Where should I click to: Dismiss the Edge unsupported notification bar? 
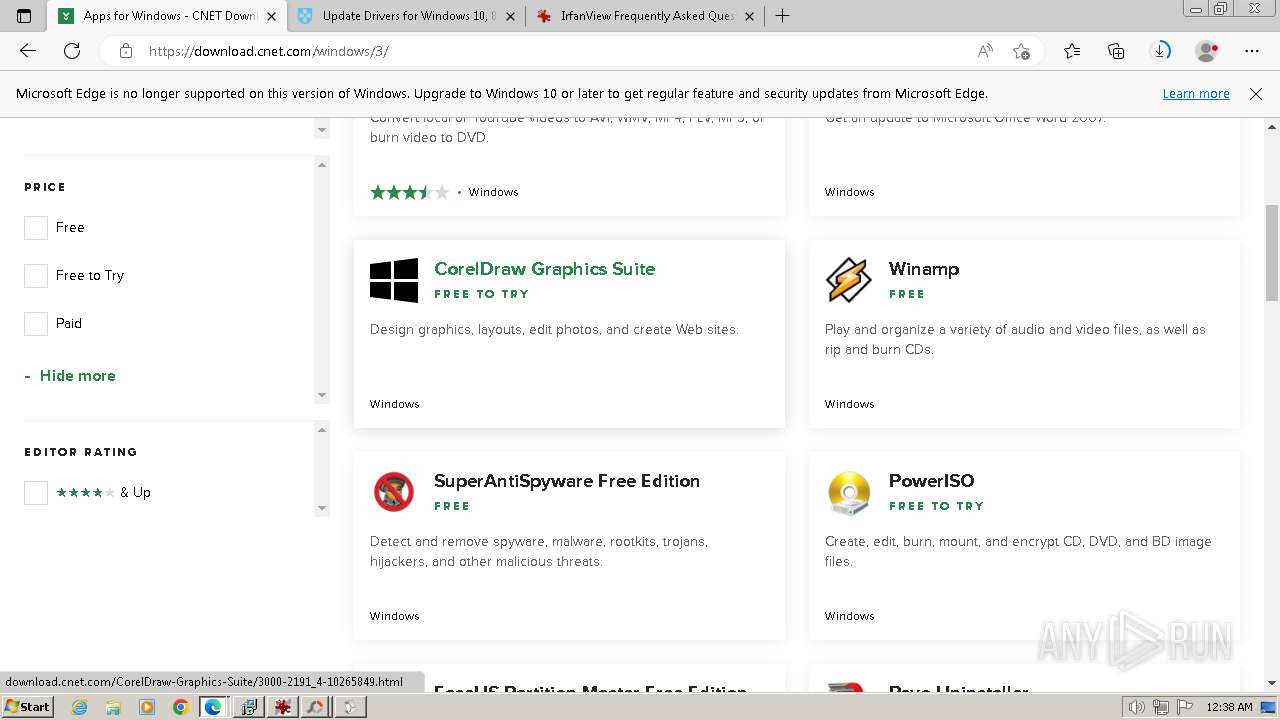(1256, 94)
